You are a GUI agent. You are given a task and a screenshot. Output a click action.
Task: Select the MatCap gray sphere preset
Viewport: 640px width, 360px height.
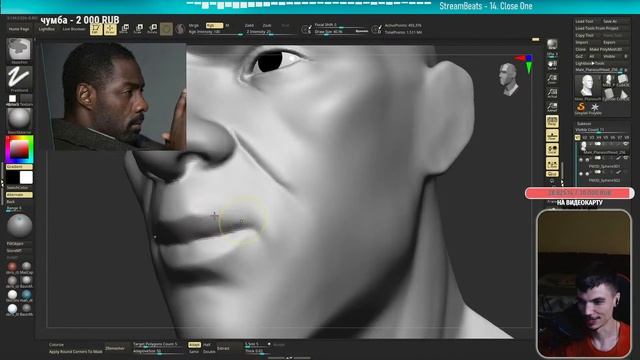point(27,267)
